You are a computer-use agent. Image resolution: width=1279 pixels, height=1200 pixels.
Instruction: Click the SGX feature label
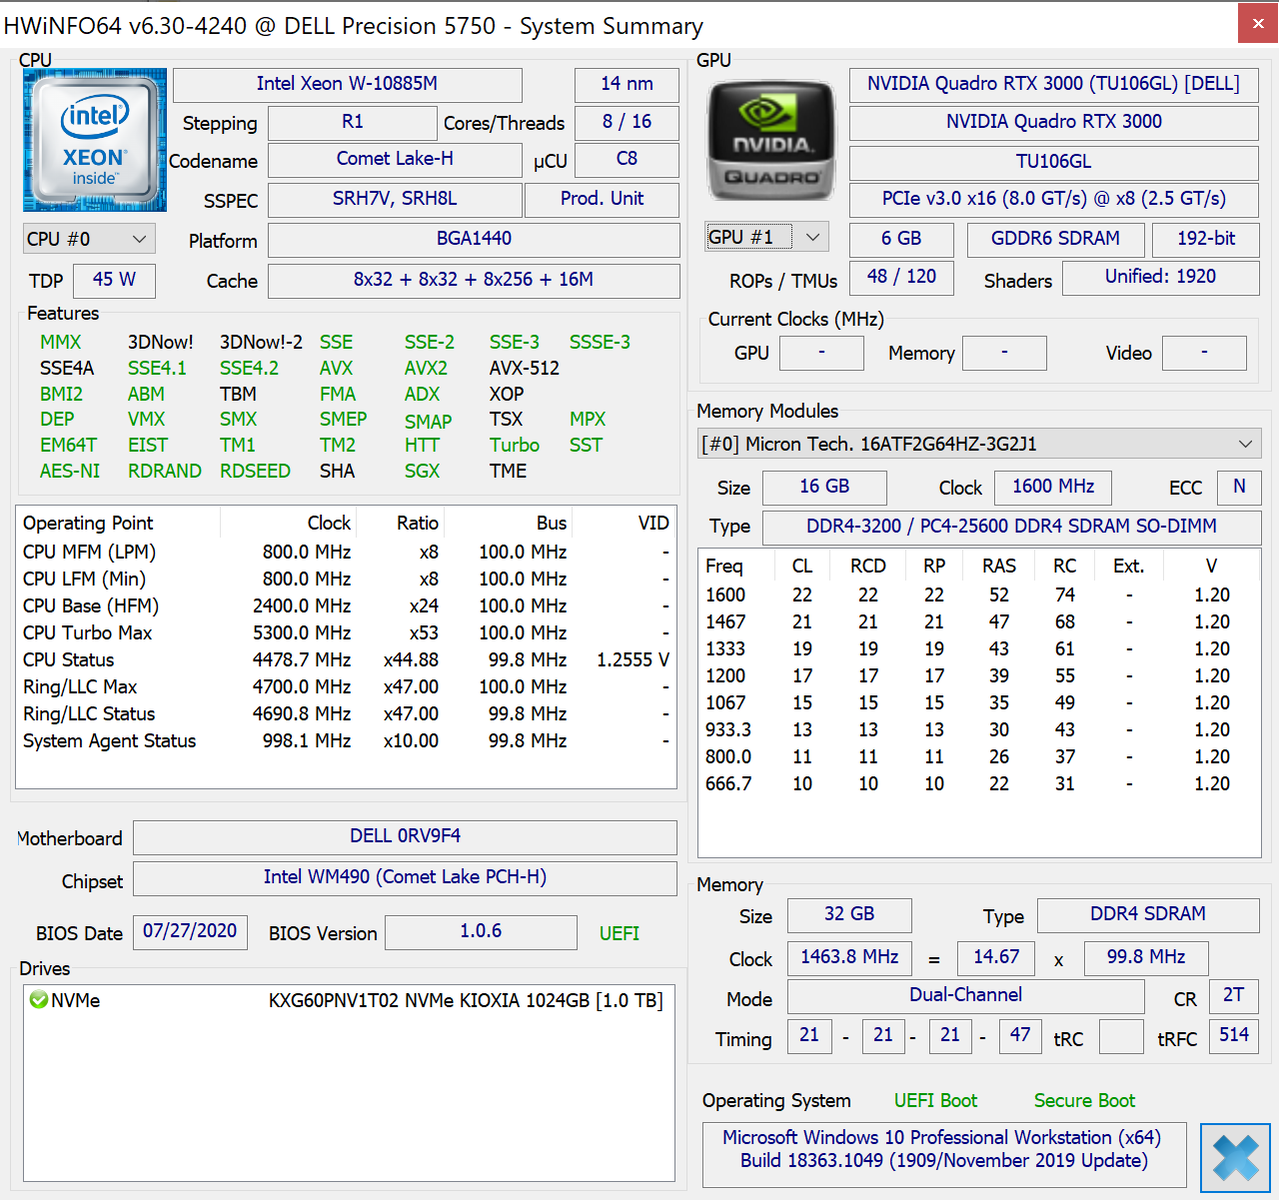tap(422, 471)
